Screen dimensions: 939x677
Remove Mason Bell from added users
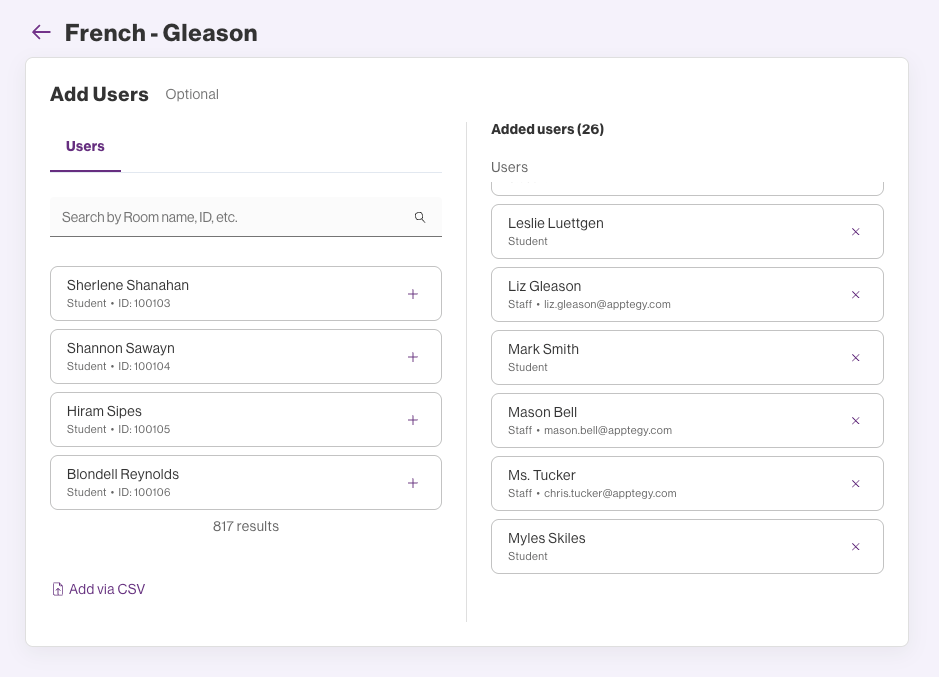(x=855, y=421)
